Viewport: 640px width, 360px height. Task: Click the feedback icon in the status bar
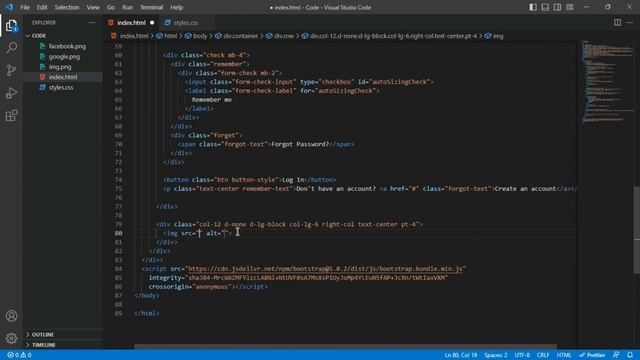coord(616,355)
